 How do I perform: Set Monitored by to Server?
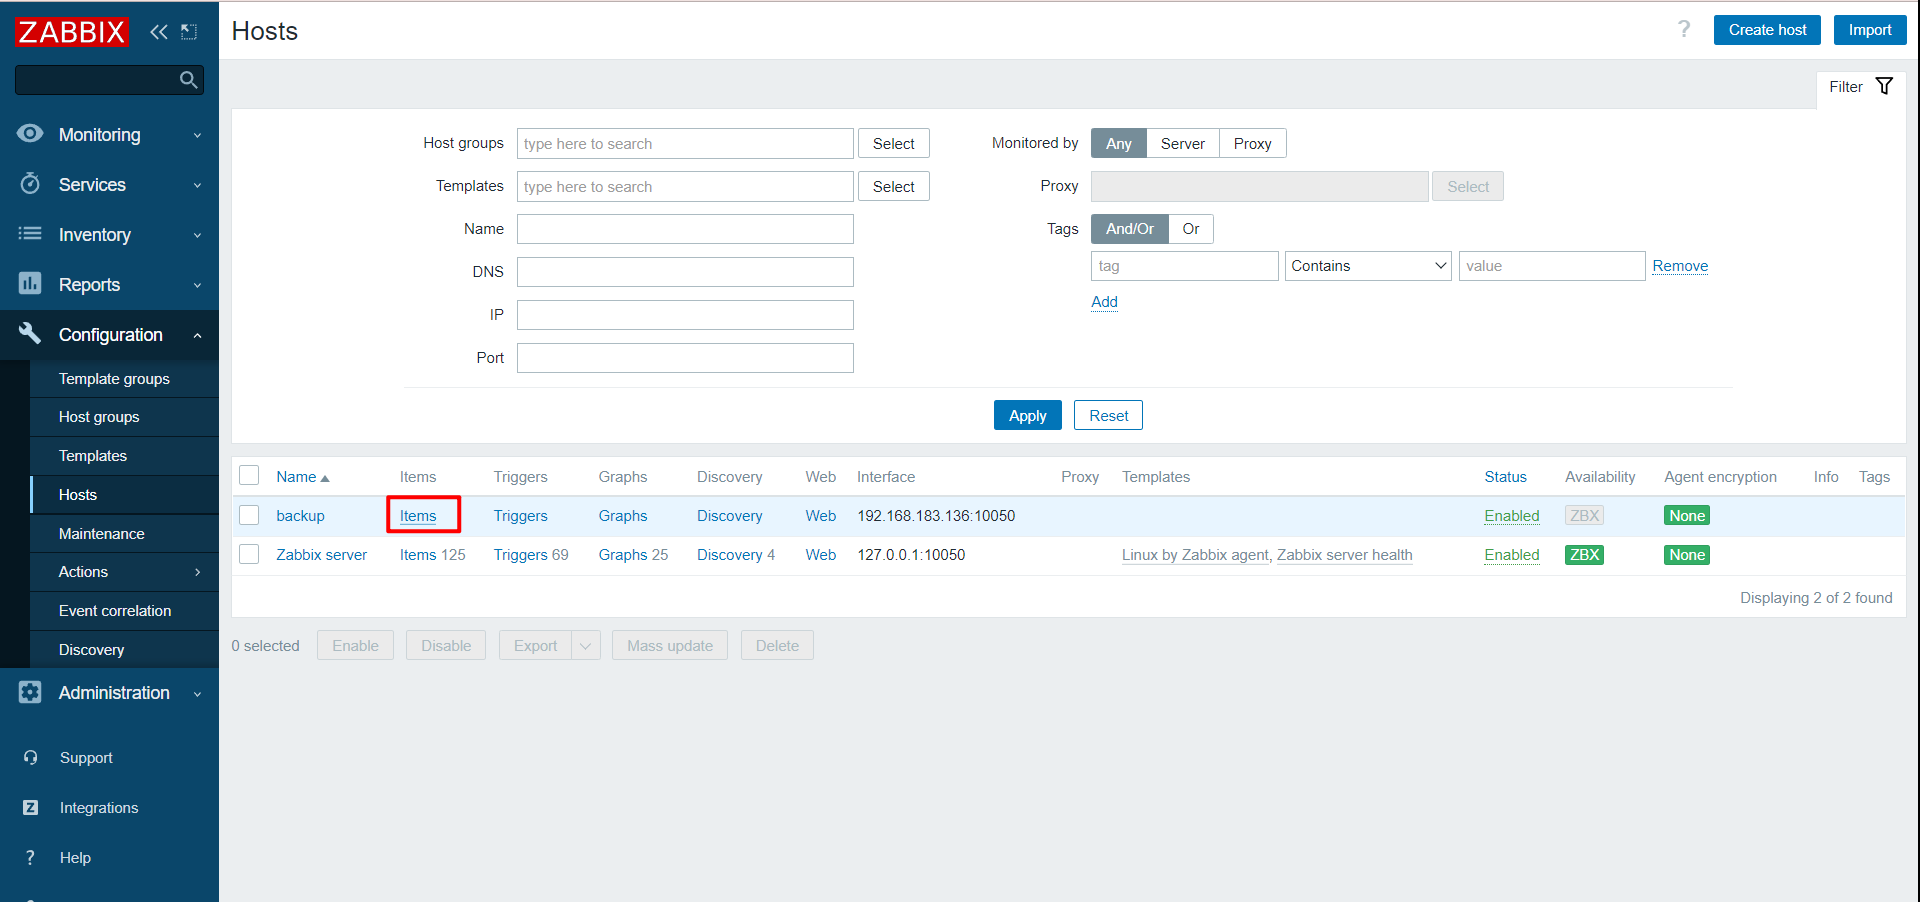pyautogui.click(x=1182, y=144)
